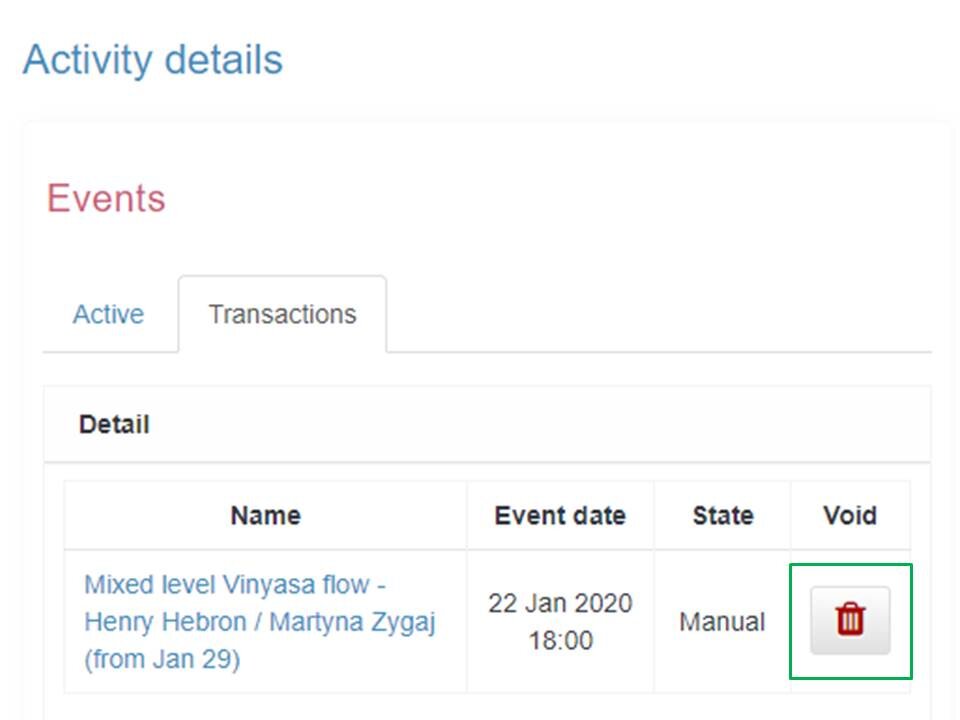This screenshot has height=720, width=960.
Task: Click the State column header
Action: (x=722, y=515)
